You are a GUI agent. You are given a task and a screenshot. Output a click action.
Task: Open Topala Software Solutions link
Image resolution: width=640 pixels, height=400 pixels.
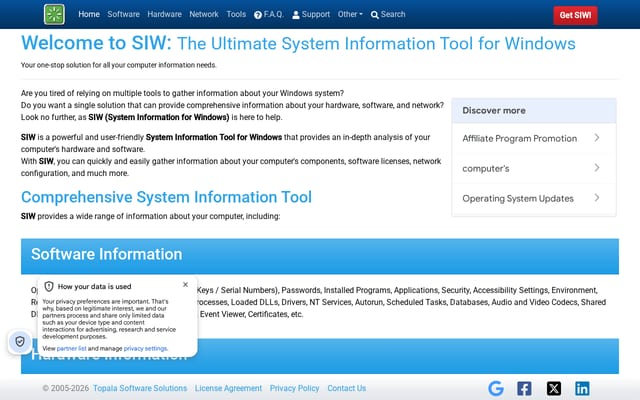140,388
